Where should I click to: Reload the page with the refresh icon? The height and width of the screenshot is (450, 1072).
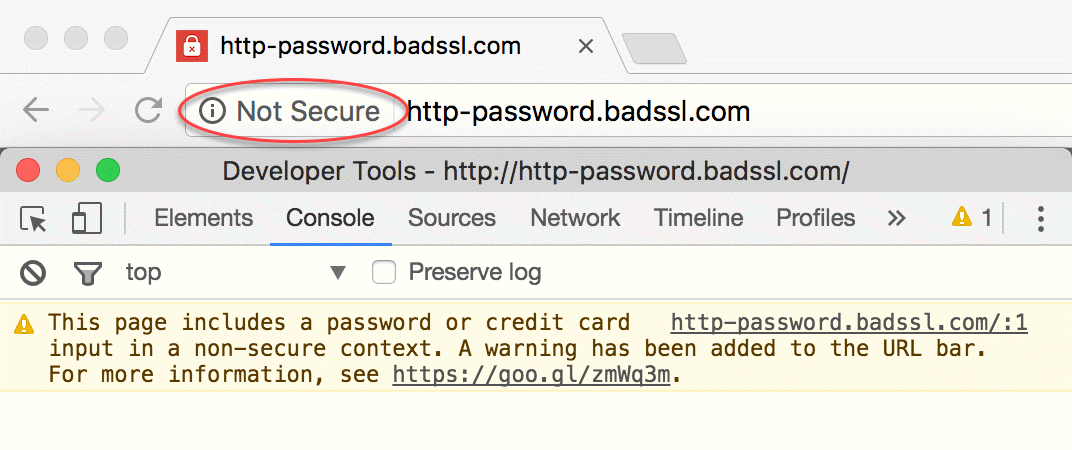(148, 111)
